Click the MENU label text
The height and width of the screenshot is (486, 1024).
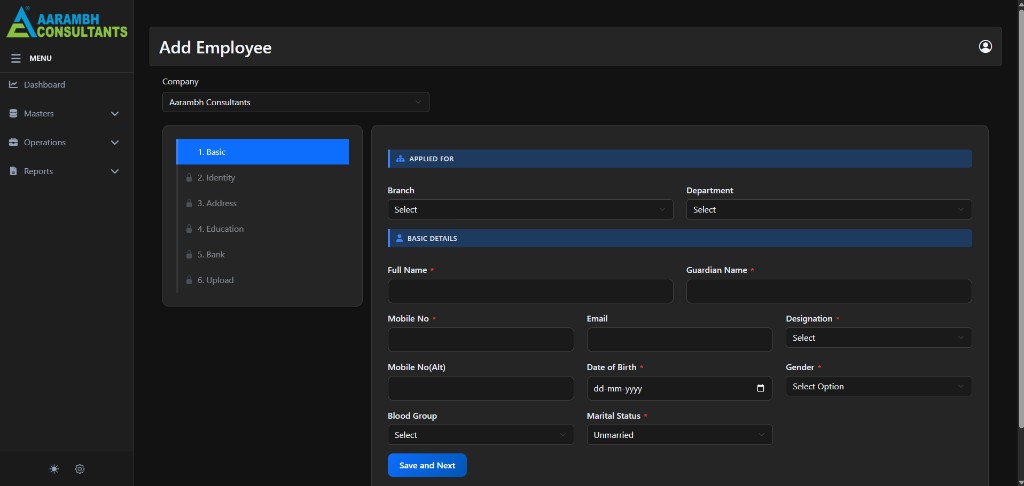pos(40,59)
